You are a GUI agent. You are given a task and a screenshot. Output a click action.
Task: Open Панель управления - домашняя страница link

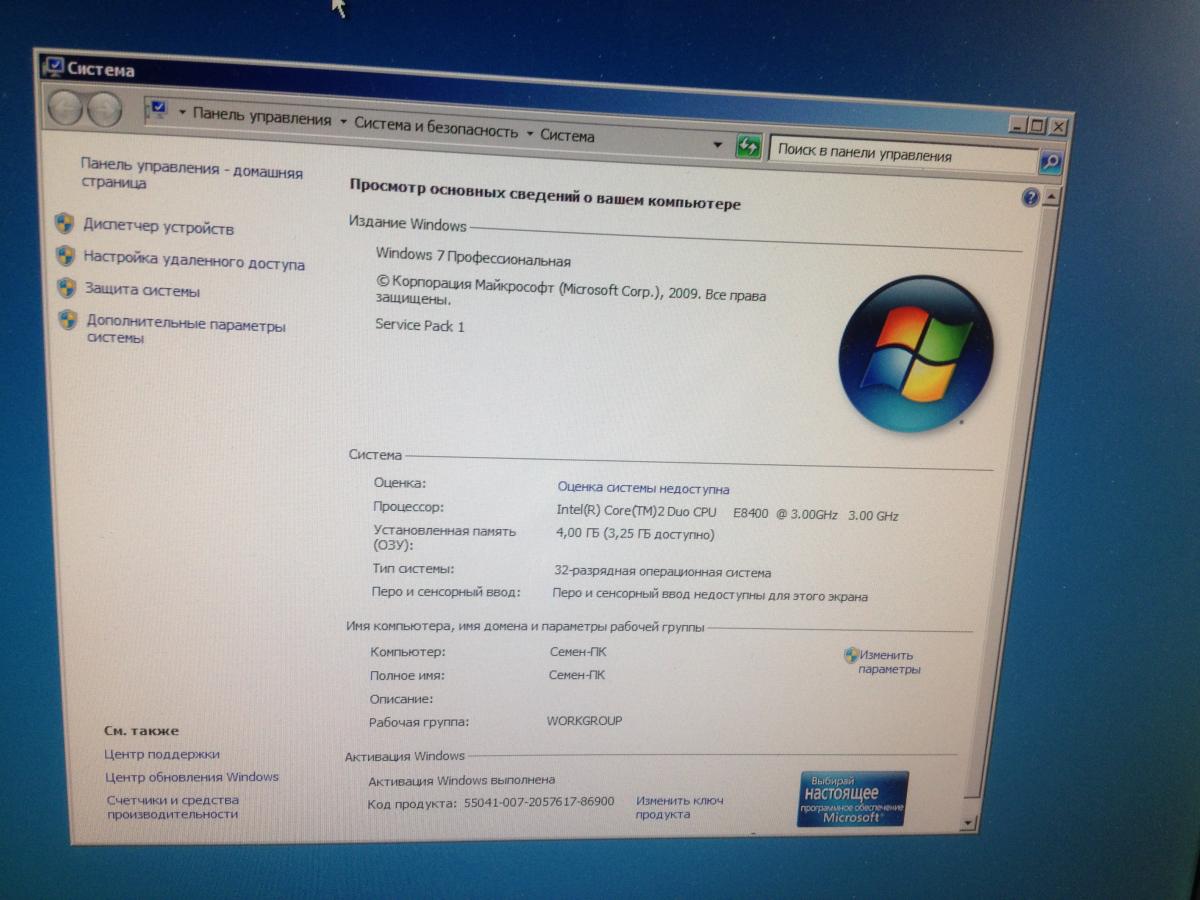pos(191,173)
